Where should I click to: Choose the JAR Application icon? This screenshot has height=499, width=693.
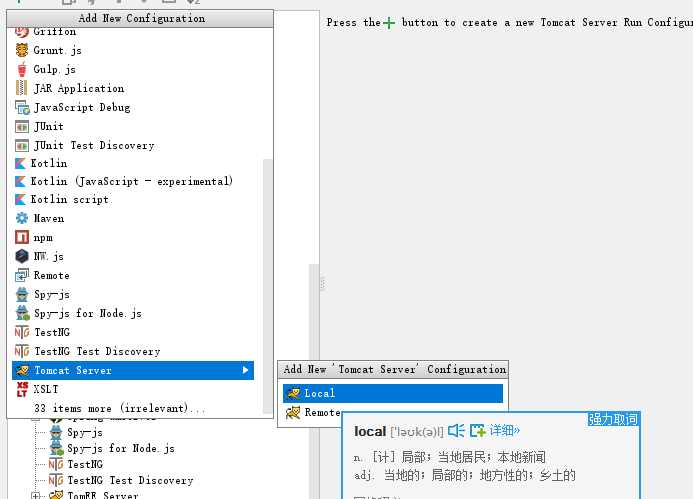pos(22,88)
